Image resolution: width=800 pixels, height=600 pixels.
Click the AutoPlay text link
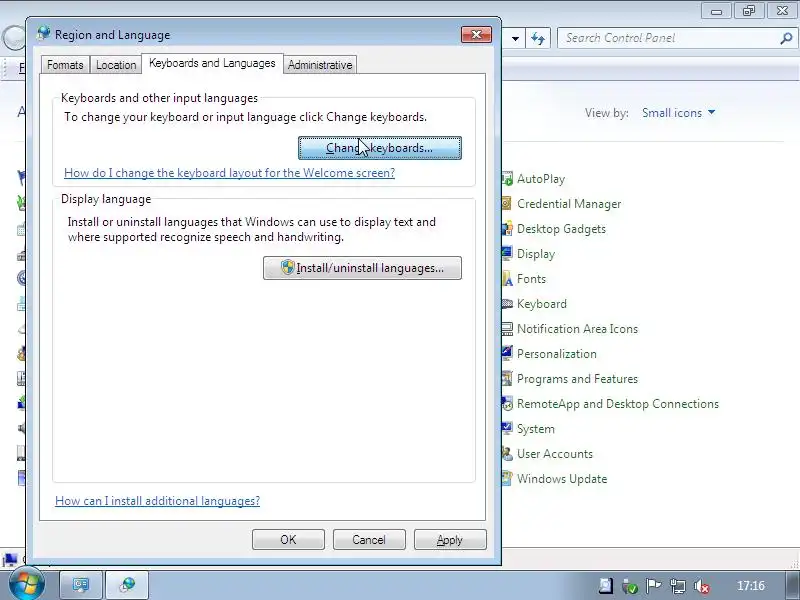coord(541,179)
